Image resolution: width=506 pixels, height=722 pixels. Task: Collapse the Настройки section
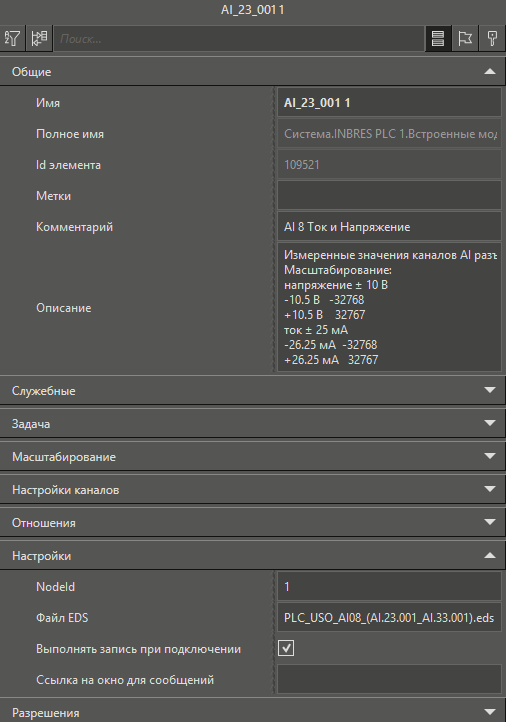pos(252,556)
